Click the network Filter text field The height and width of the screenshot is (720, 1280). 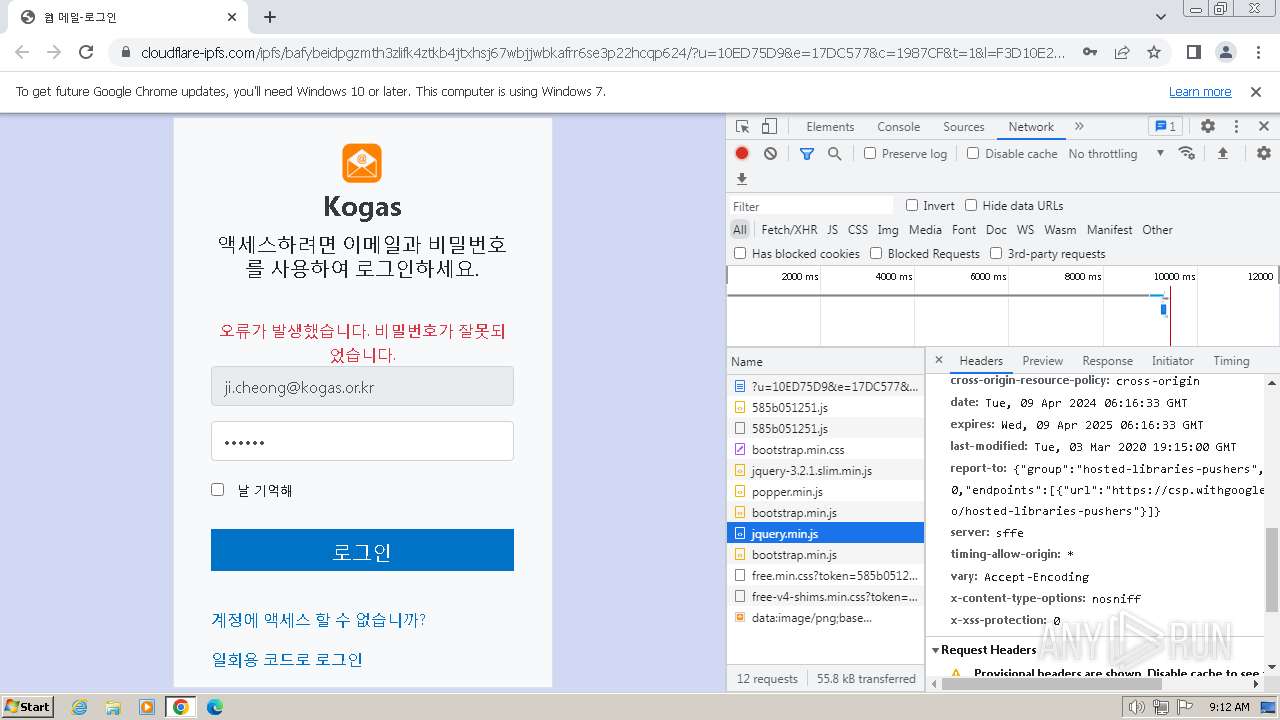coord(811,206)
